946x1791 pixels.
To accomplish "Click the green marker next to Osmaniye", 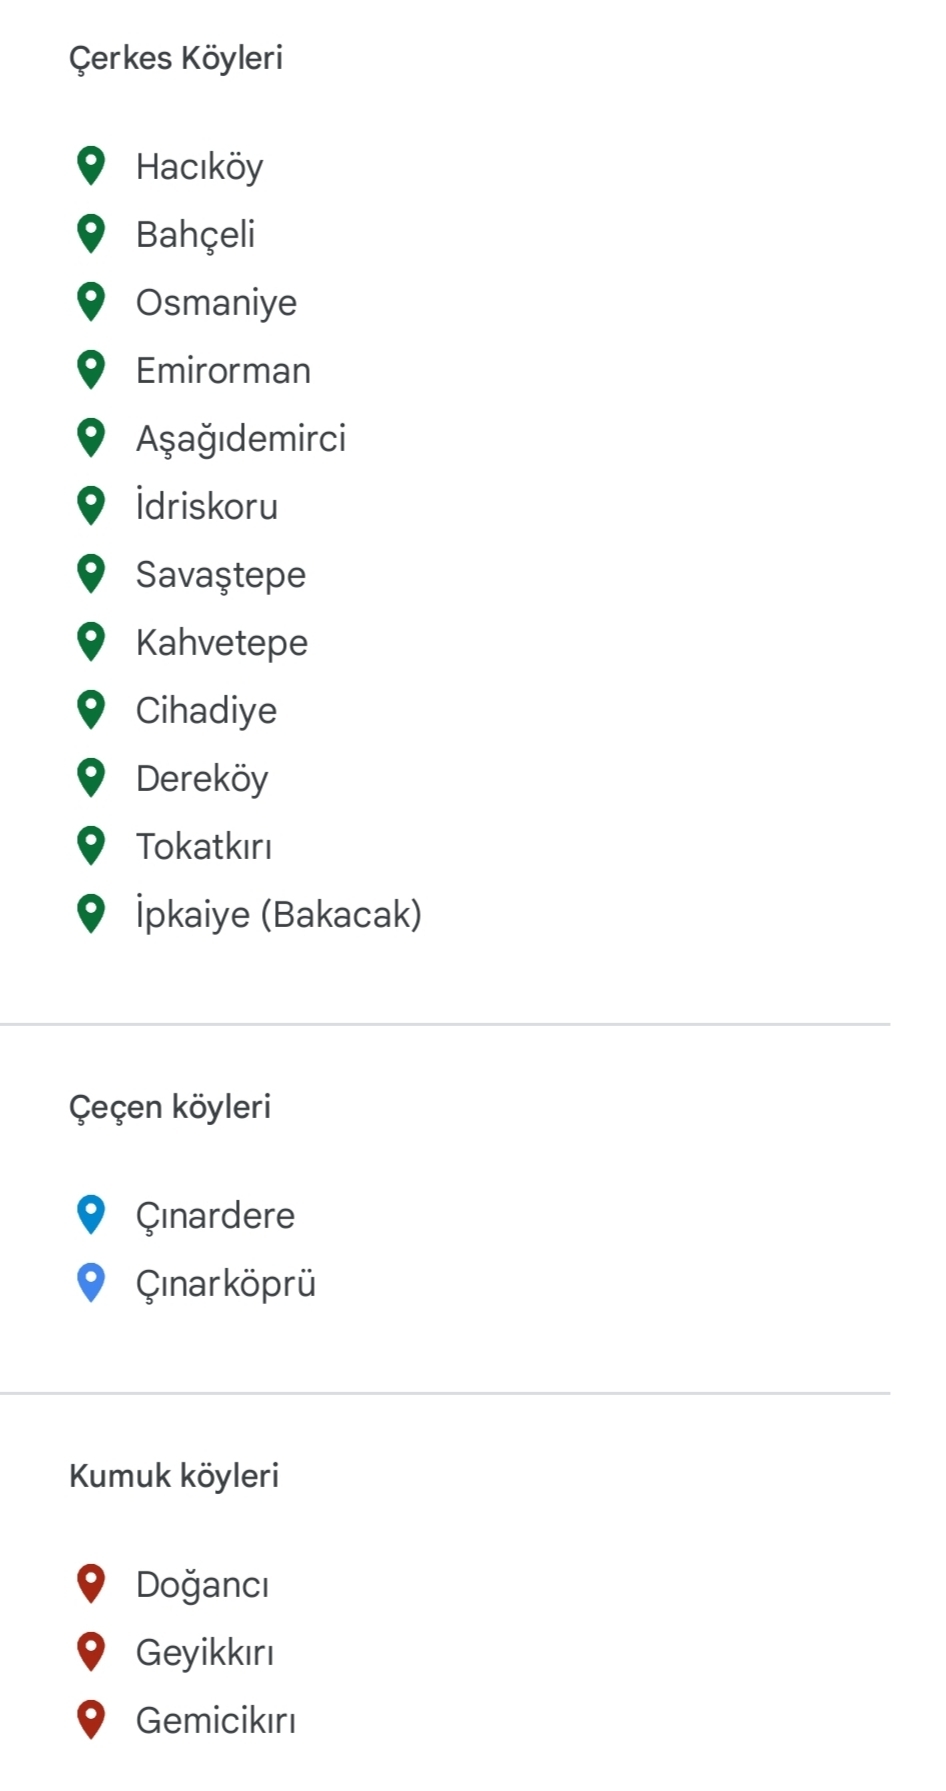I will click(x=91, y=301).
